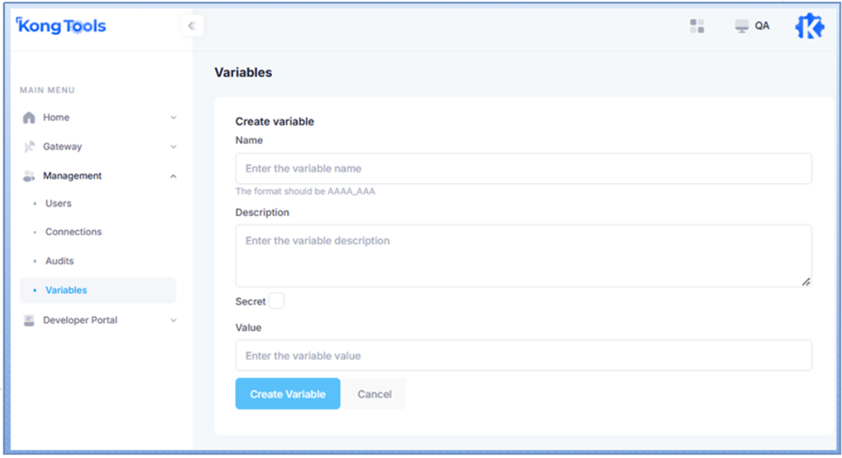The width and height of the screenshot is (842, 458).
Task: Click the Developer Portal icon
Action: tap(29, 321)
